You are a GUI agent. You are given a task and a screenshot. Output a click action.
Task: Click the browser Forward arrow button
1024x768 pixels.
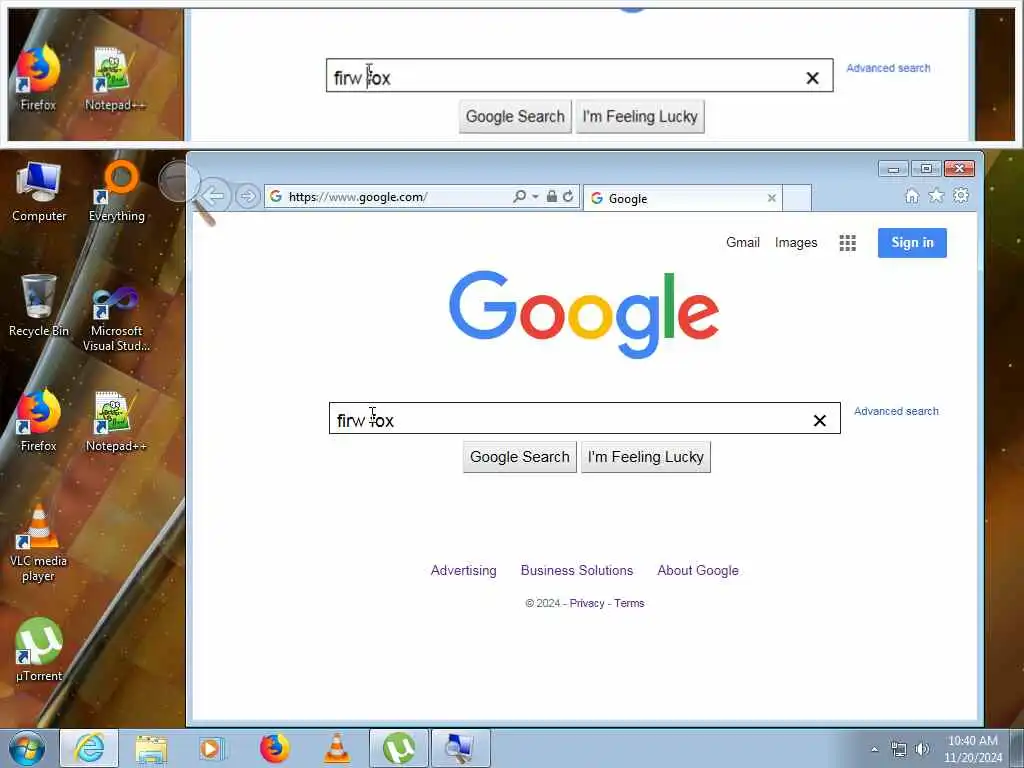247,196
